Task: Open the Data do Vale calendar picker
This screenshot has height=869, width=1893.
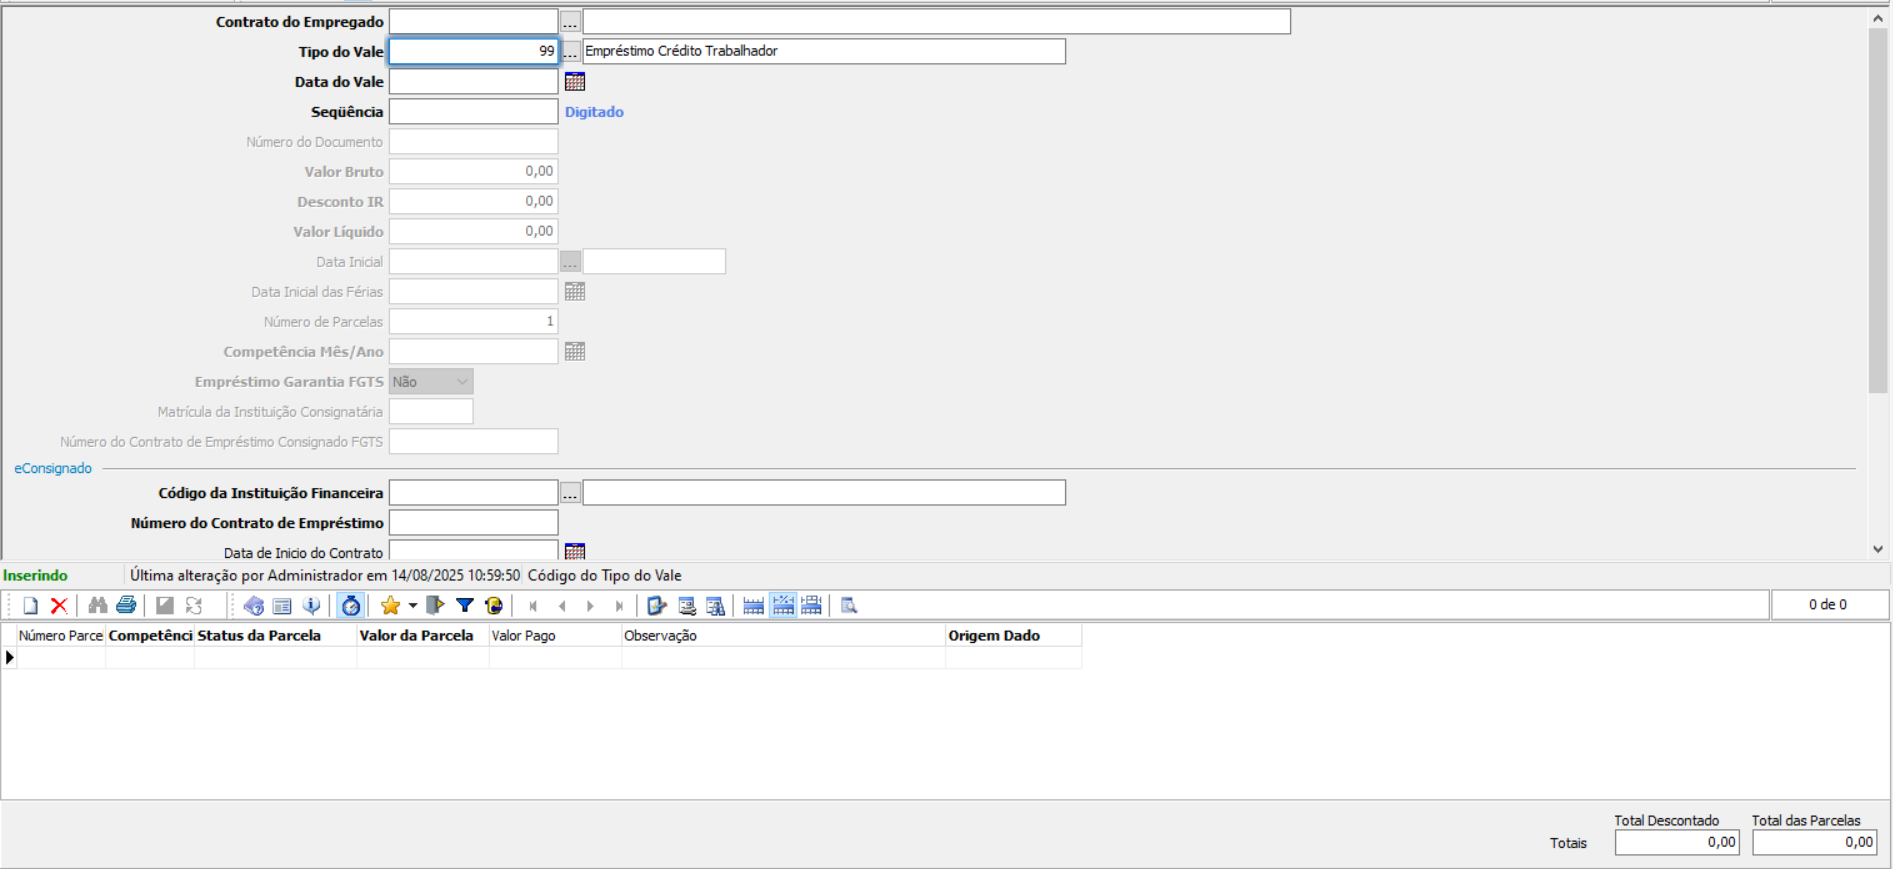Action: (575, 82)
